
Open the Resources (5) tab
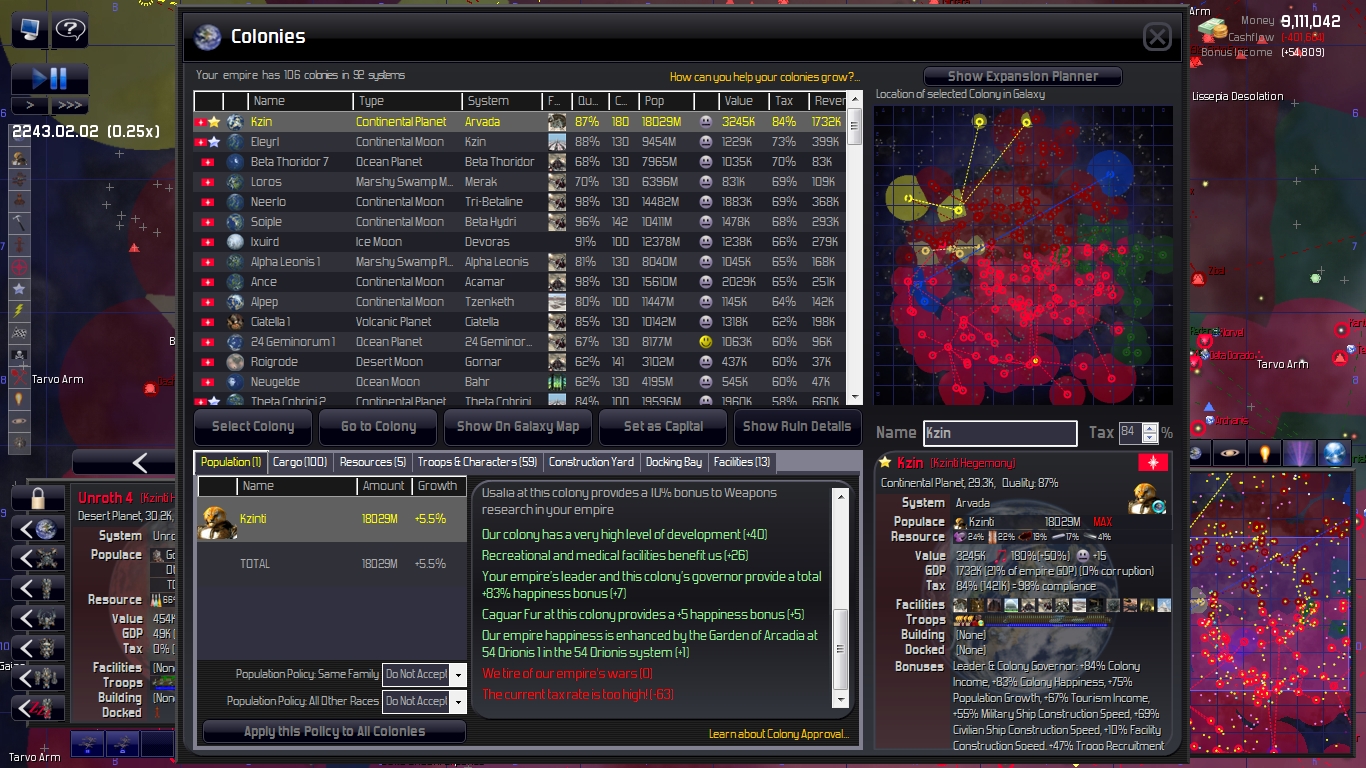[x=372, y=462]
